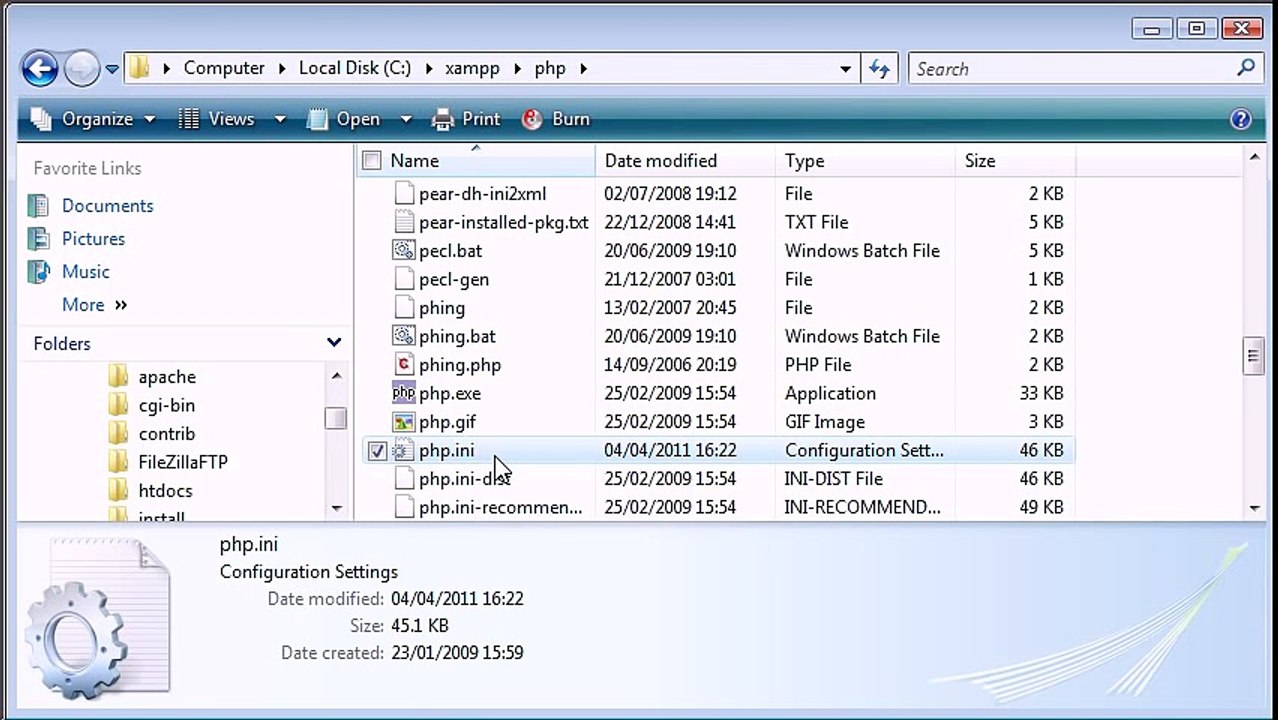Open the recent pages dropdown arrow

coord(111,69)
